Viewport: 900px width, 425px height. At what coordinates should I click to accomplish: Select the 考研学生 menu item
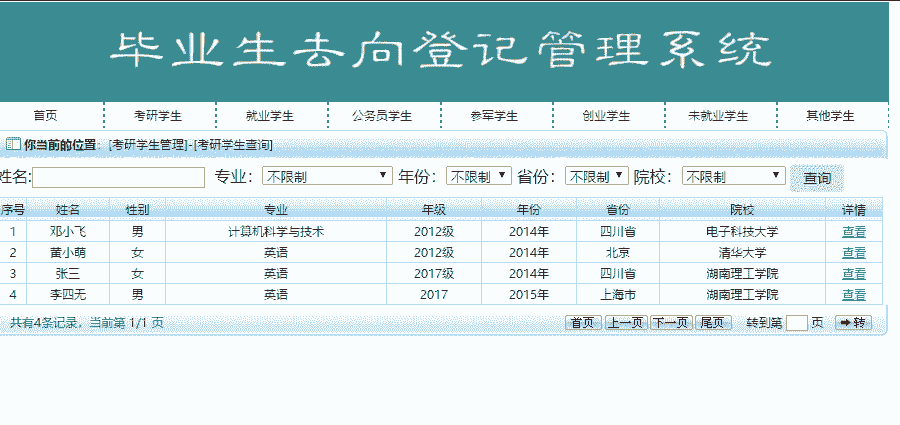pyautogui.click(x=158, y=115)
